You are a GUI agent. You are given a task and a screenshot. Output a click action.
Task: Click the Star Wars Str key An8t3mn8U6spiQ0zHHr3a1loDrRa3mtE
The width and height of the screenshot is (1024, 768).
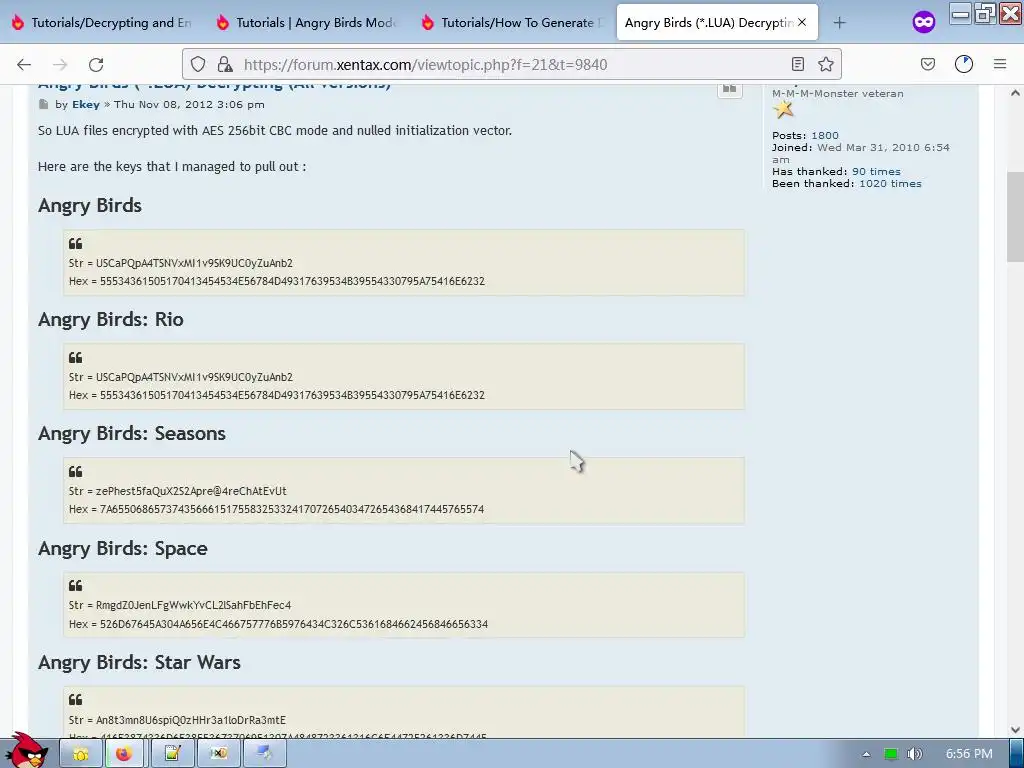191,720
